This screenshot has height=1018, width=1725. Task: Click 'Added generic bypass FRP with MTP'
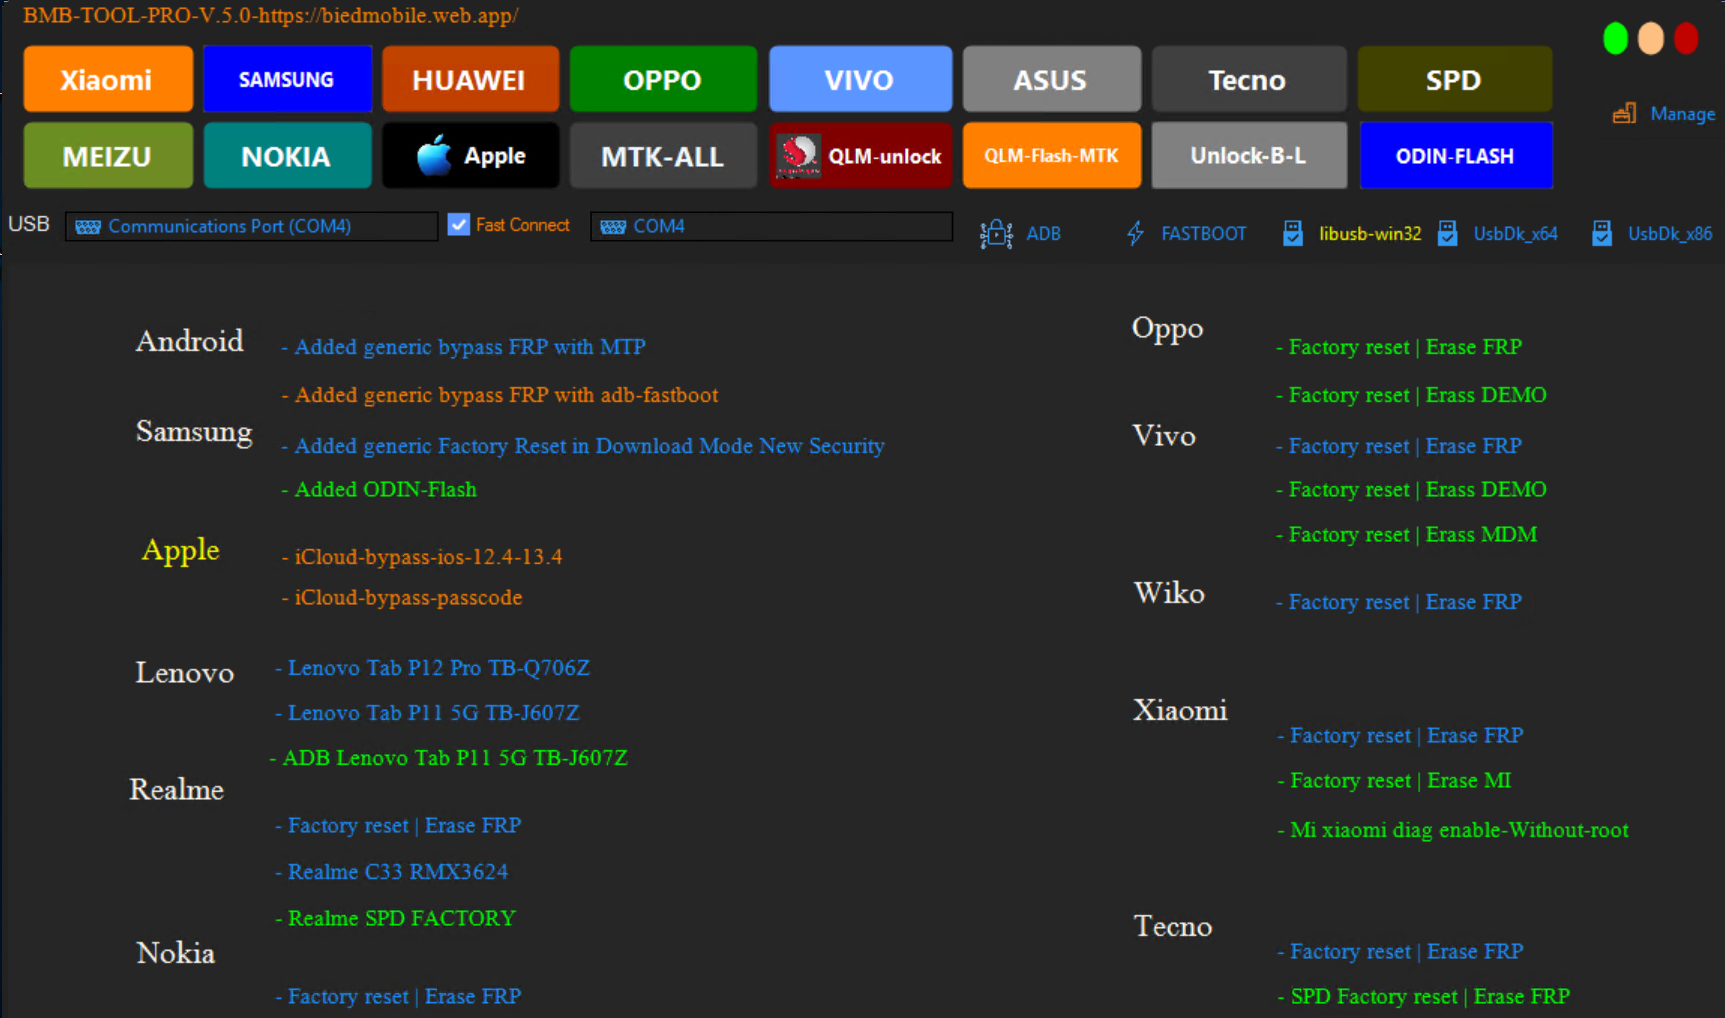pyautogui.click(x=463, y=347)
